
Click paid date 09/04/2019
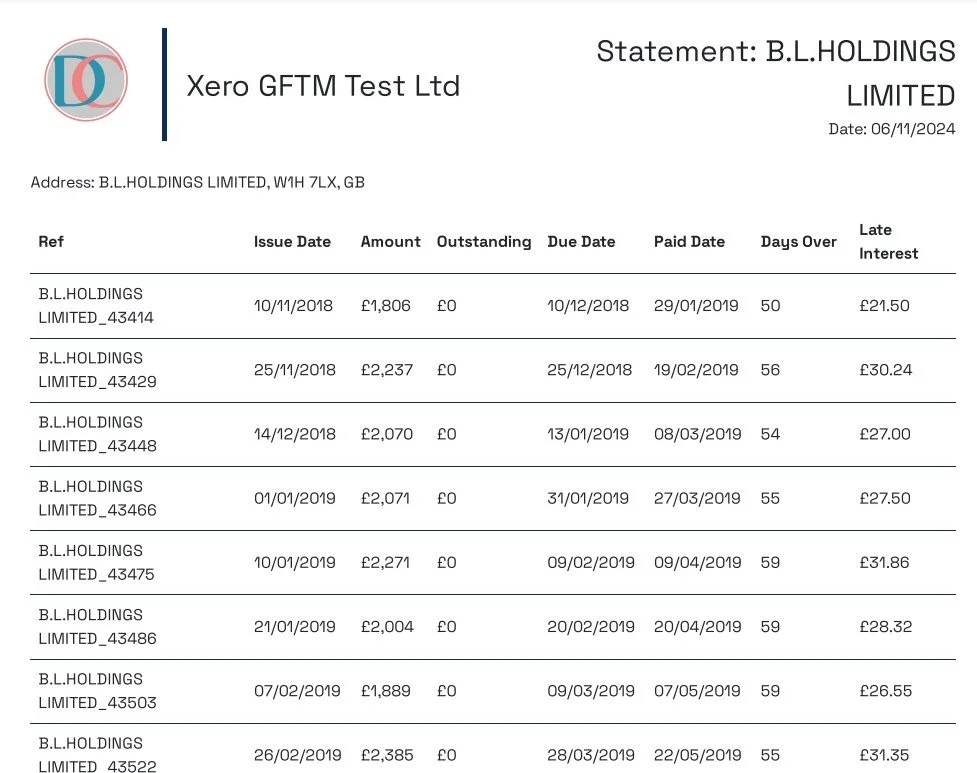698,562
